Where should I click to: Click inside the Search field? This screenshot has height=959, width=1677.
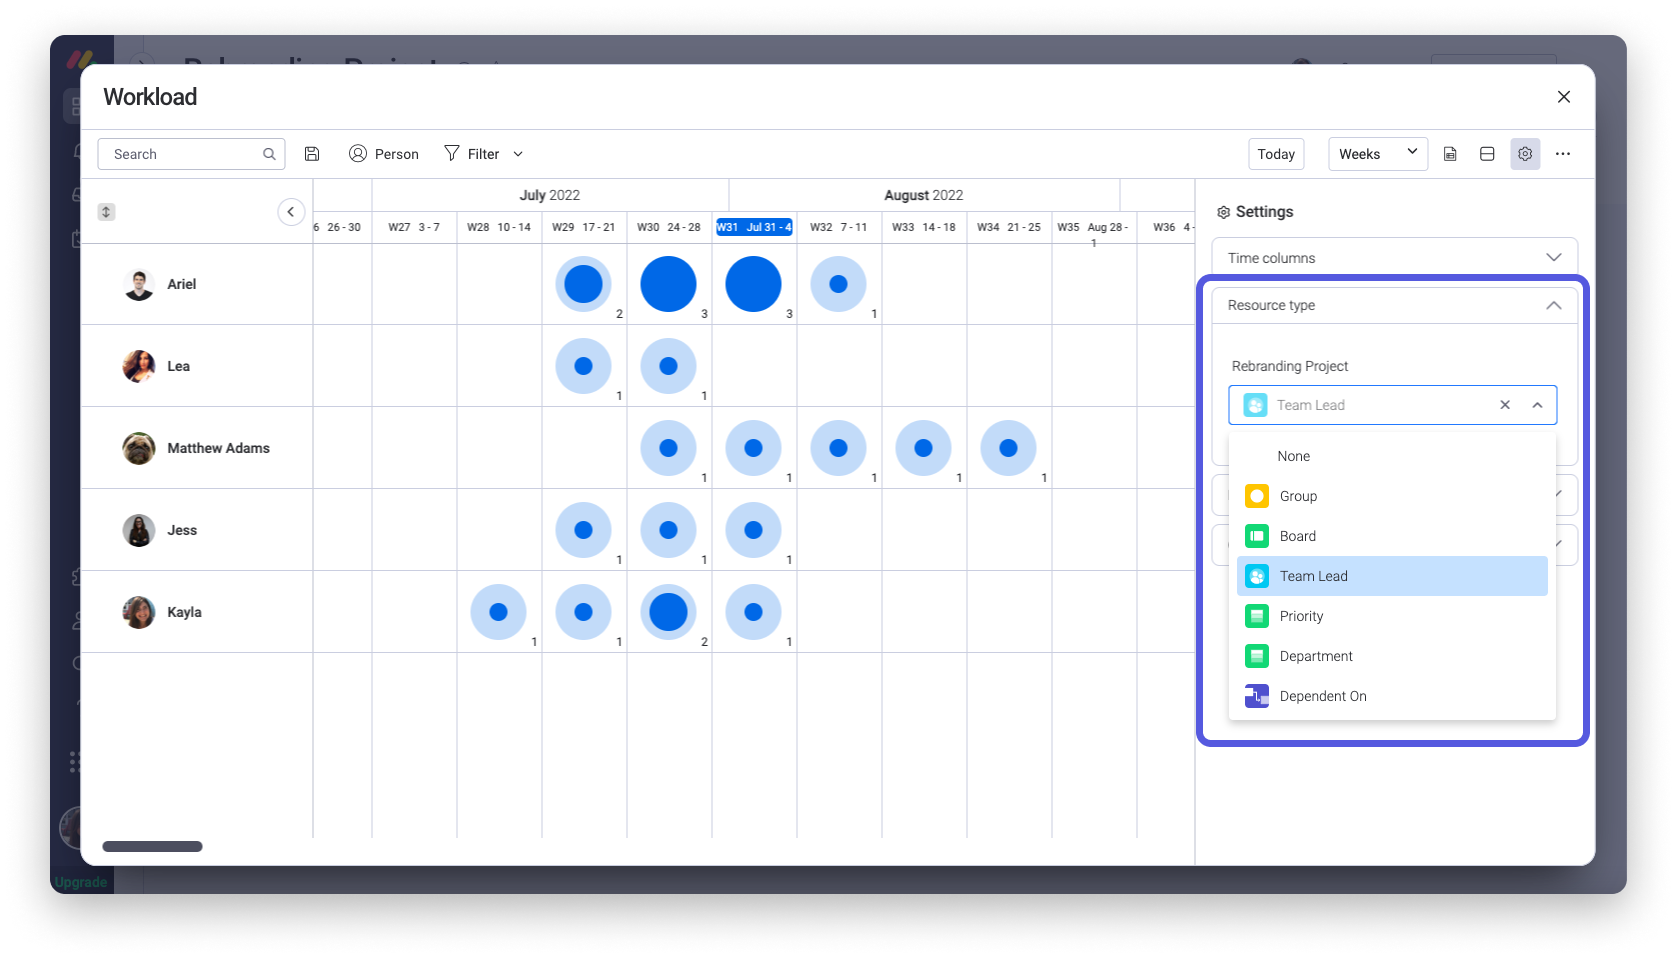tap(191, 154)
